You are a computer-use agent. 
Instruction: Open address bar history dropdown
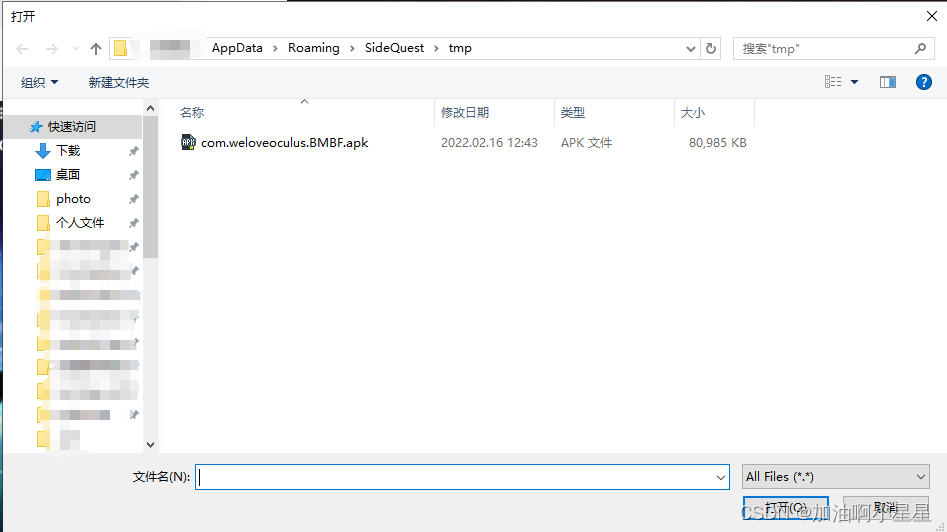pos(691,49)
